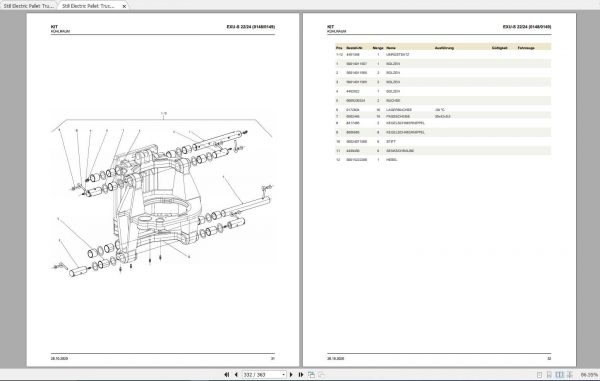Click the Pos column header
The height and width of the screenshot is (381, 600).
coord(339,48)
